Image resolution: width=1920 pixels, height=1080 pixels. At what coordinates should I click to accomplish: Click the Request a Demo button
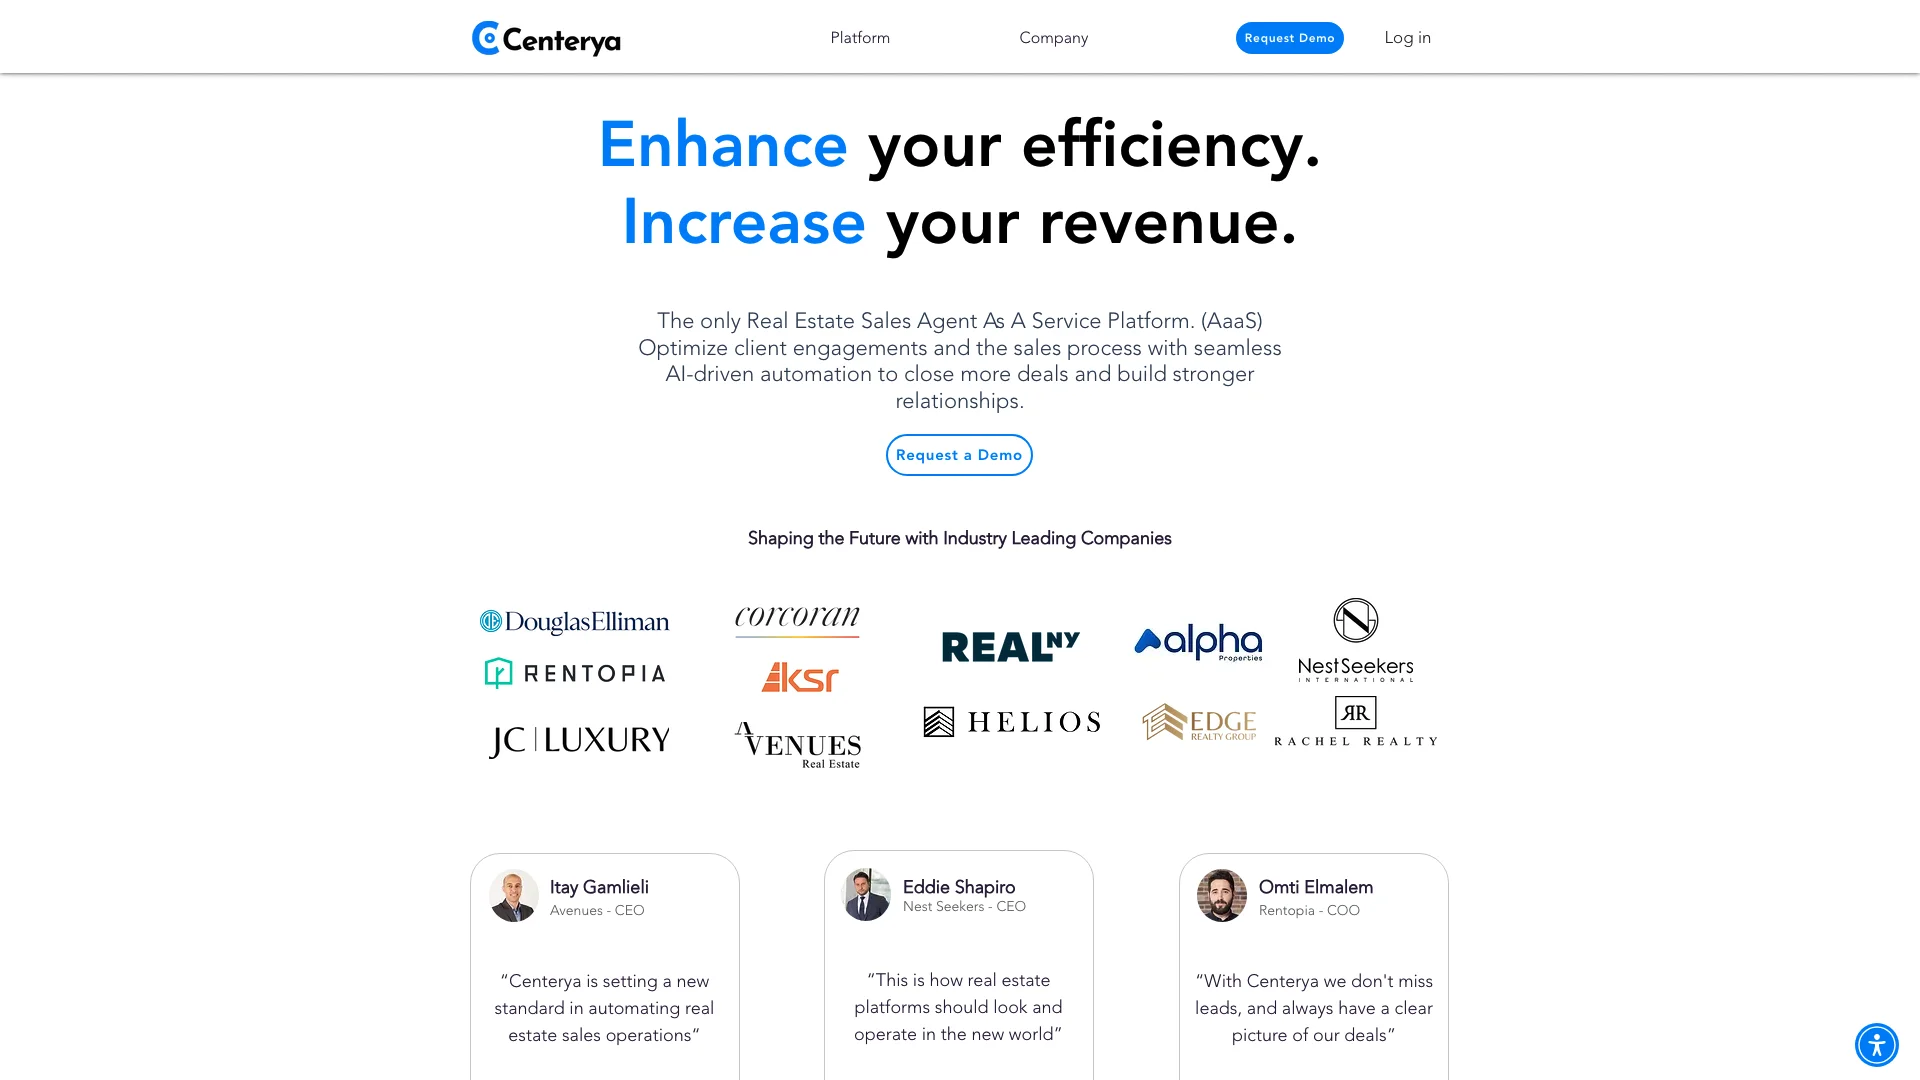point(960,455)
